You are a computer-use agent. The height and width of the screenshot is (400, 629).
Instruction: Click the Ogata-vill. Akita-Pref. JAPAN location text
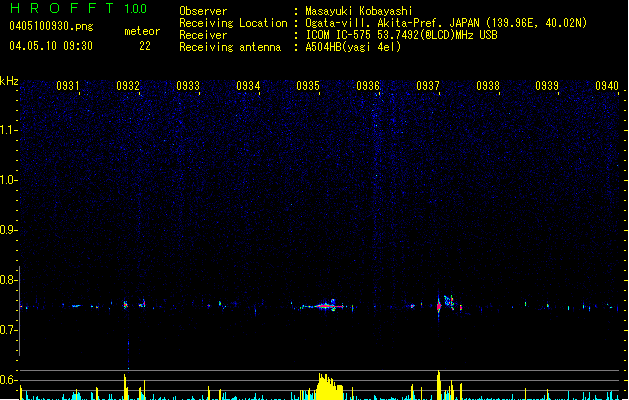coord(446,23)
